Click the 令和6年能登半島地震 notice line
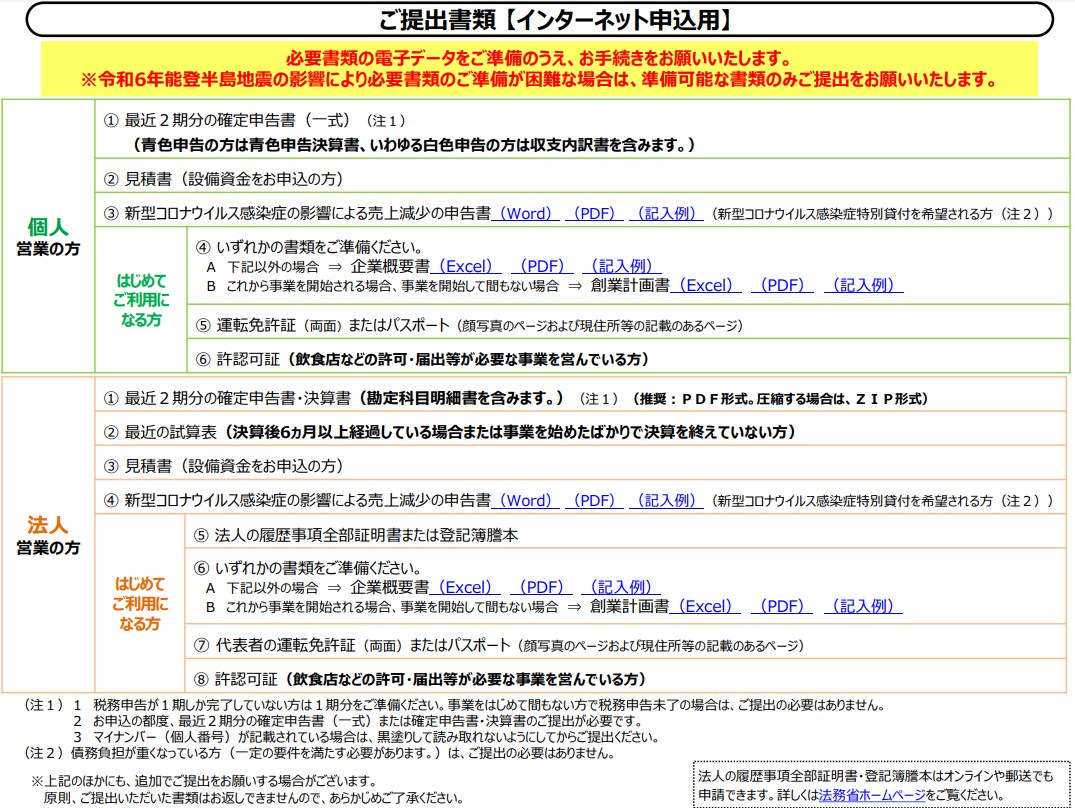The height and width of the screenshot is (808, 1075). click(539, 79)
